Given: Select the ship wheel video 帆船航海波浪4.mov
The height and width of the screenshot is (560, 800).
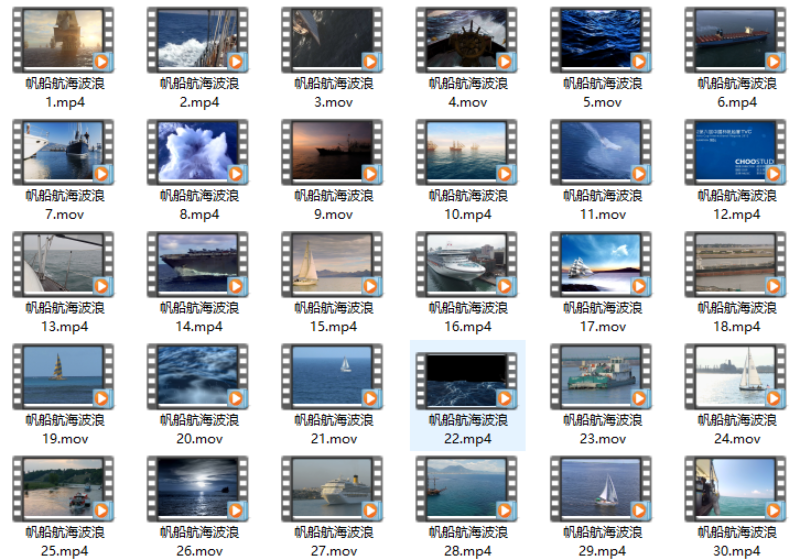Looking at the screenshot, I should tap(466, 40).
